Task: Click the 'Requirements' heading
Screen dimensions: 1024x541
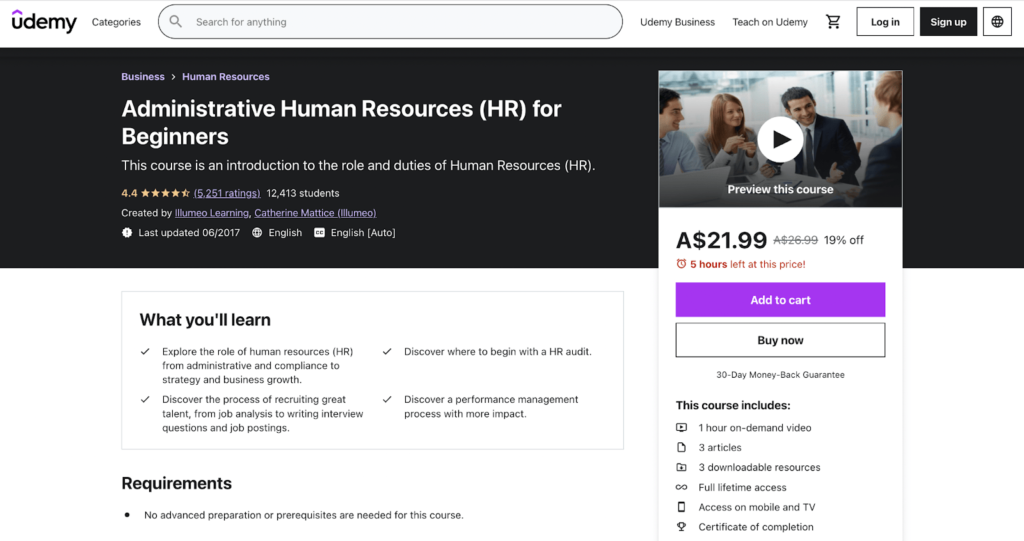Action: click(176, 483)
